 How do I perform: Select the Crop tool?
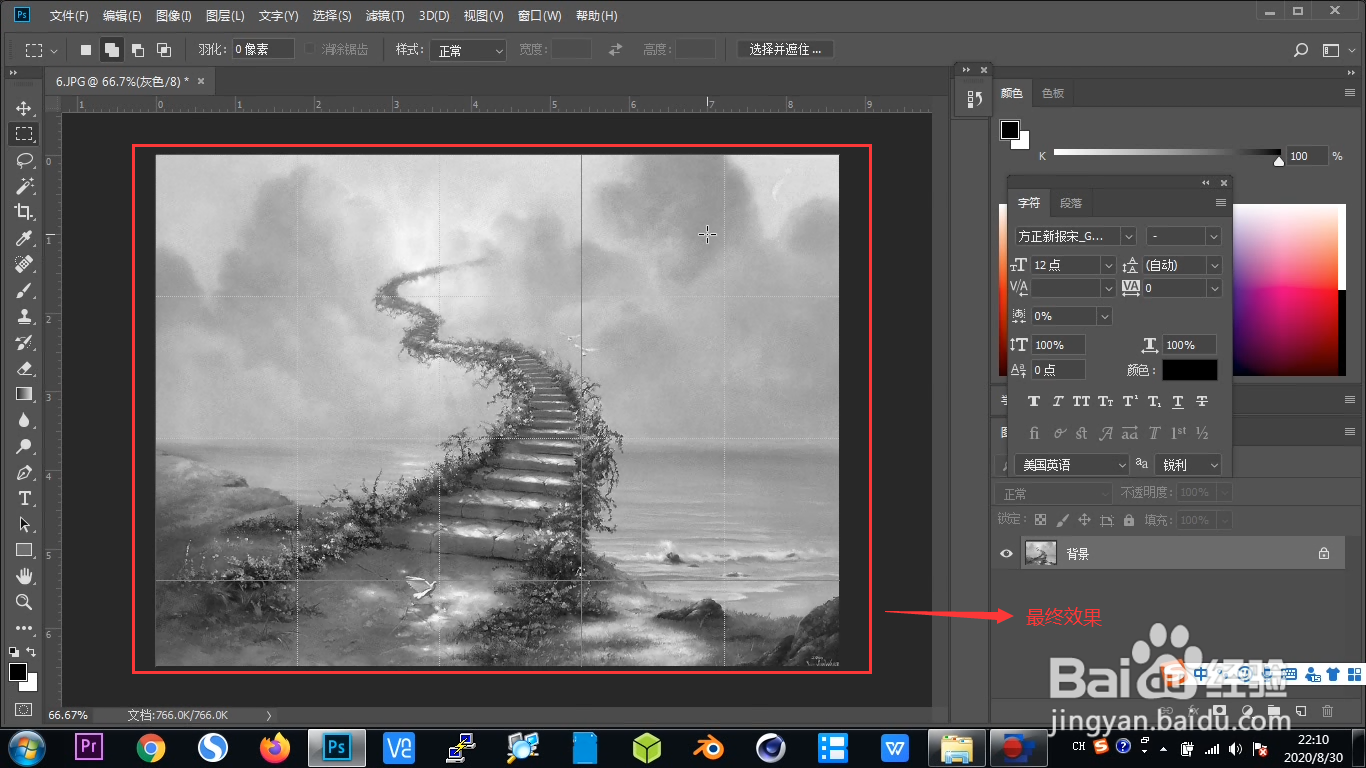[x=24, y=212]
